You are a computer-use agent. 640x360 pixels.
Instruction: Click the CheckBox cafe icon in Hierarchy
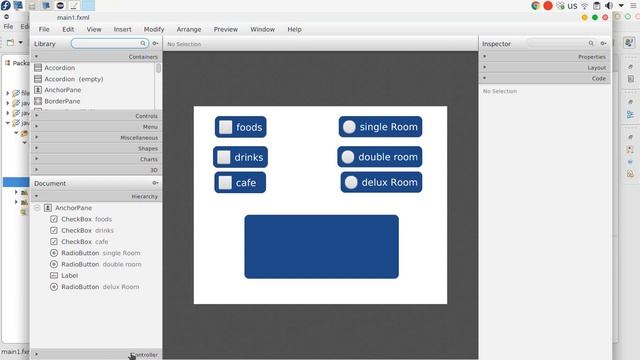(54, 242)
